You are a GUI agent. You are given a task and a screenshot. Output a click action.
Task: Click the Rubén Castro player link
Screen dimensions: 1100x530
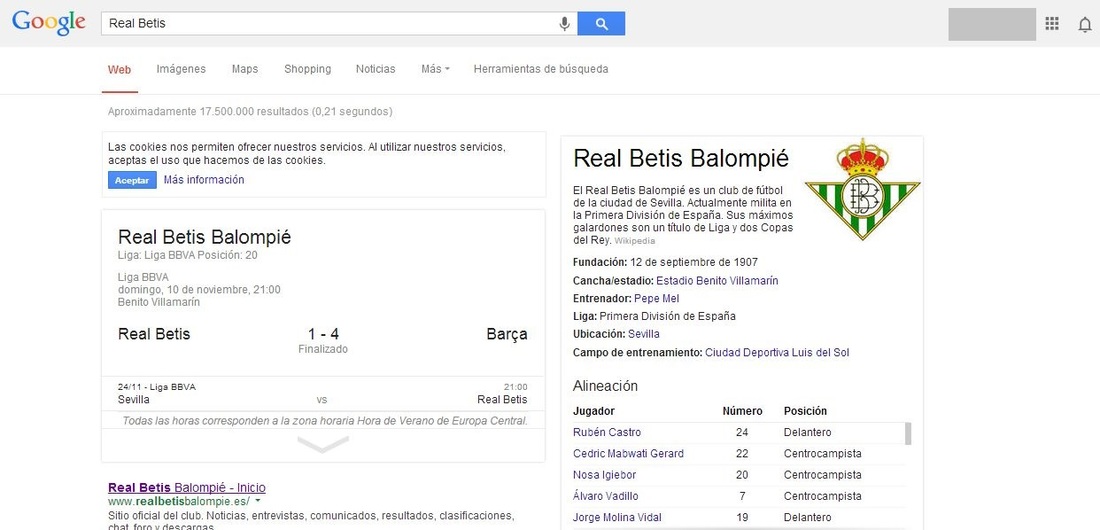tap(607, 432)
